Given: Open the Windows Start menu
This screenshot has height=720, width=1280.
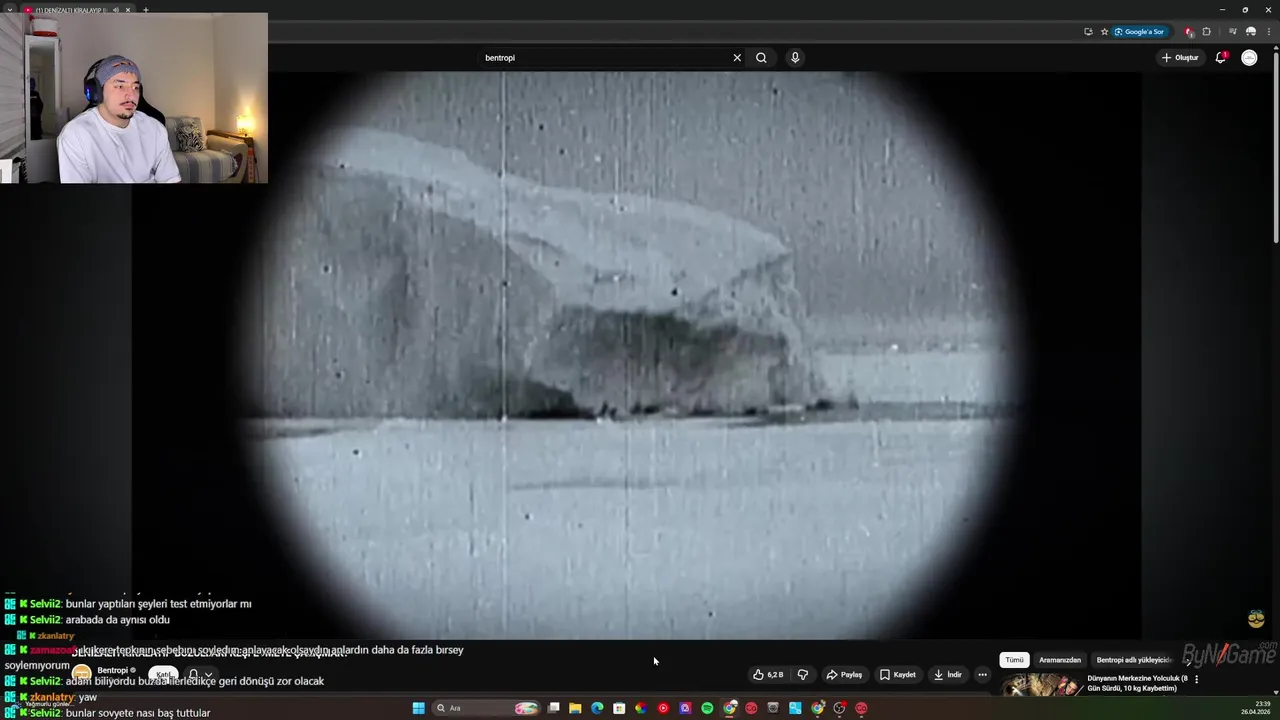Looking at the screenshot, I should pos(418,708).
